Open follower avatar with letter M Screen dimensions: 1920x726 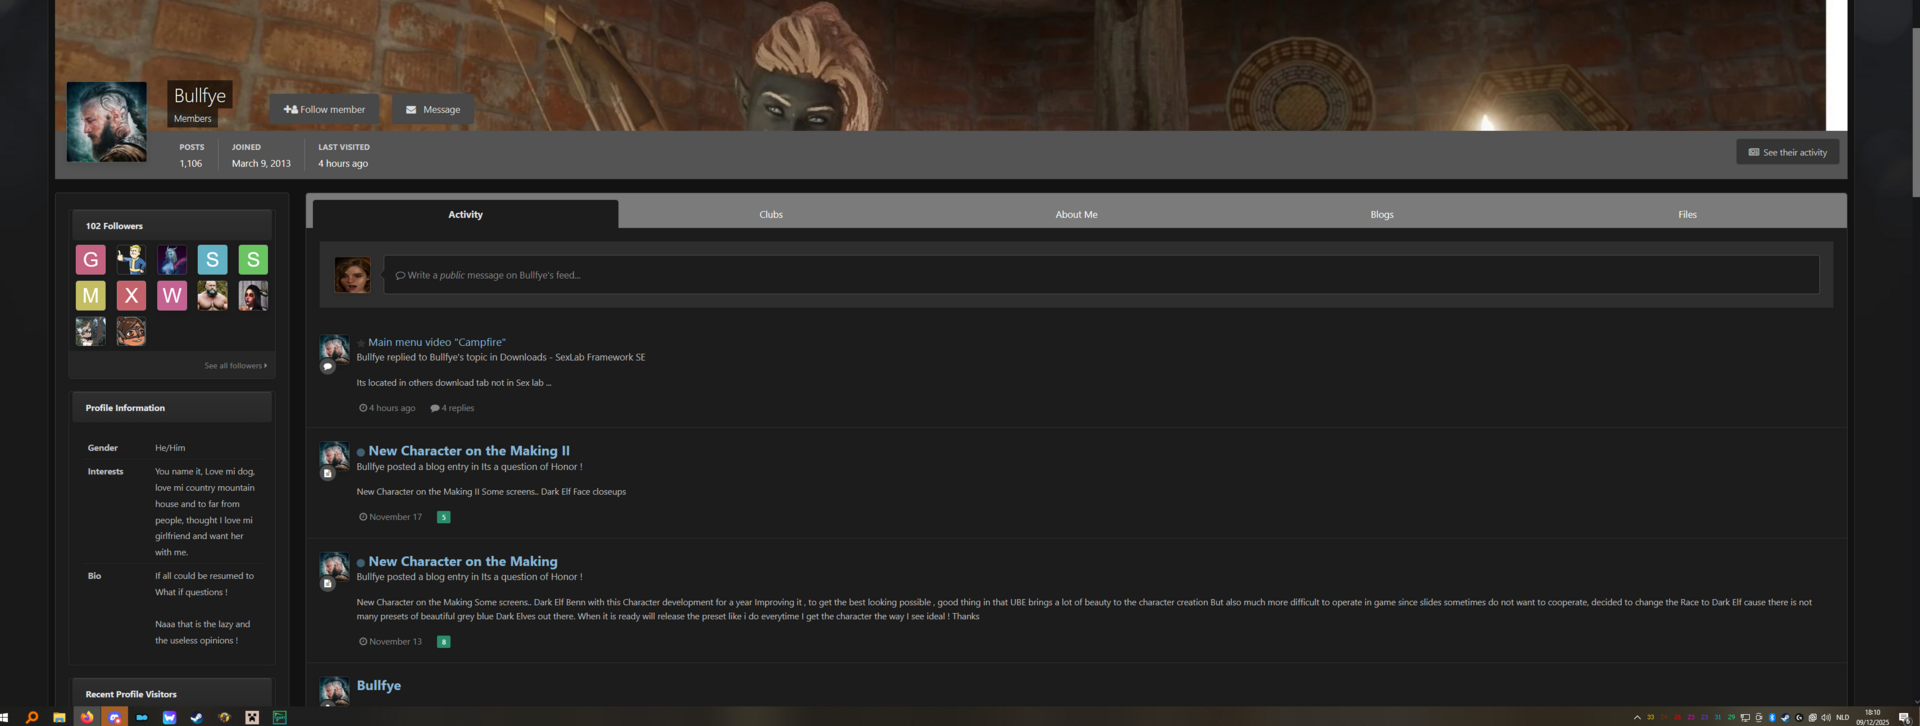click(x=91, y=296)
